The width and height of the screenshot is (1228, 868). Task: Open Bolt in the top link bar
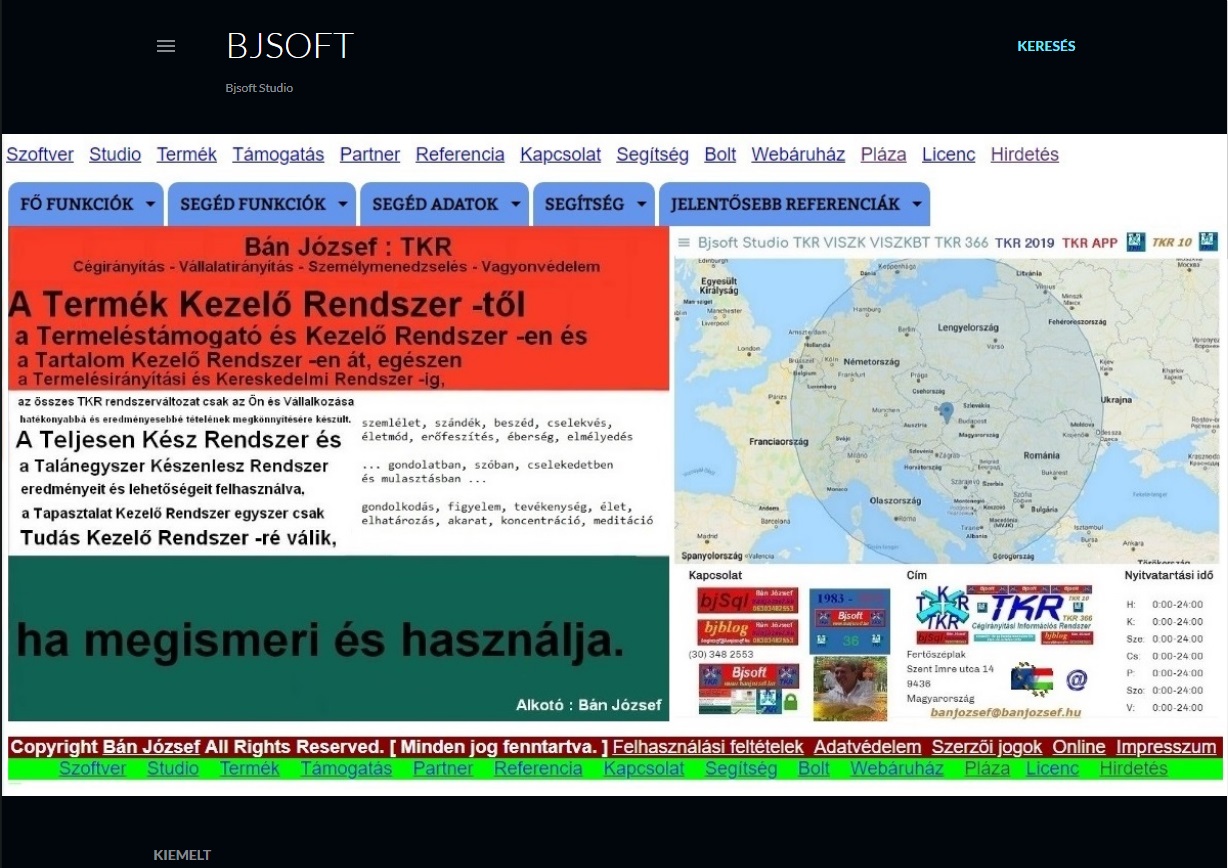[x=720, y=155]
